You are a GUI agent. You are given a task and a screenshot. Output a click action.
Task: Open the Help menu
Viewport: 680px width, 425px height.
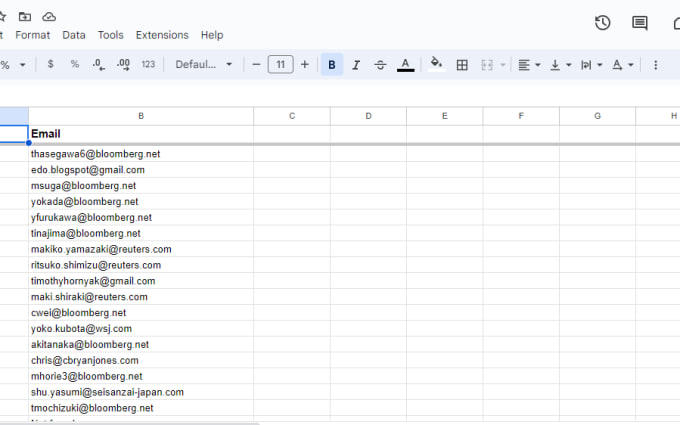pyautogui.click(x=212, y=35)
